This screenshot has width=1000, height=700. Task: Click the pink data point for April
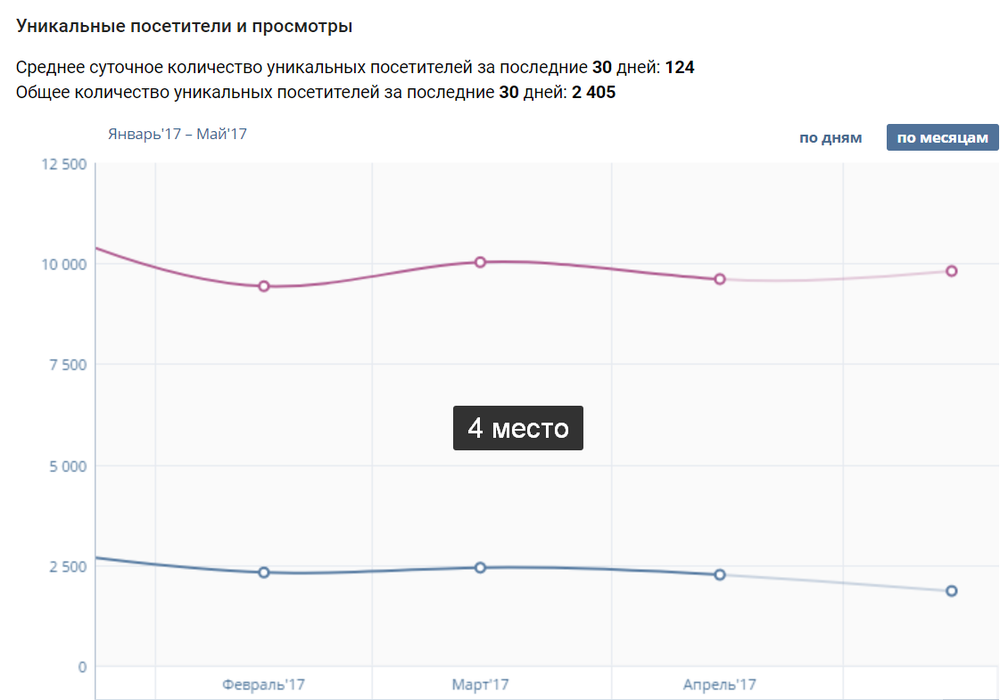(x=720, y=279)
